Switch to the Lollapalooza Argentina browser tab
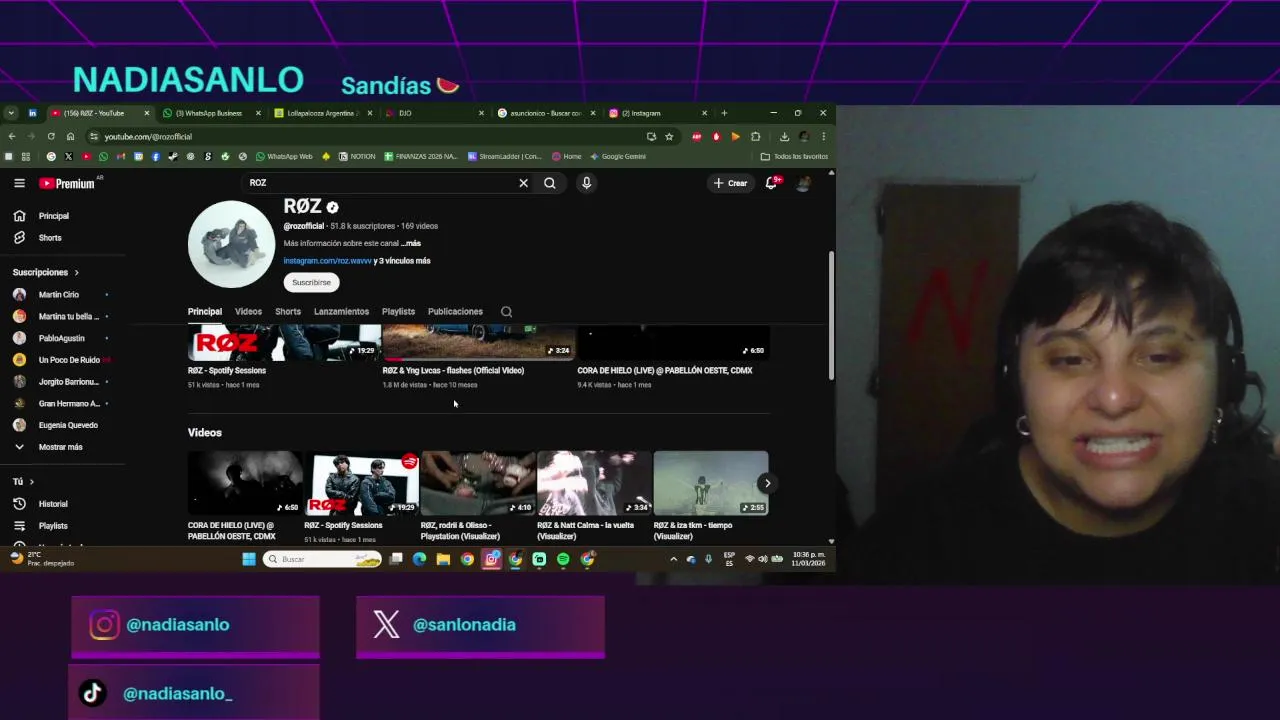 [323, 113]
